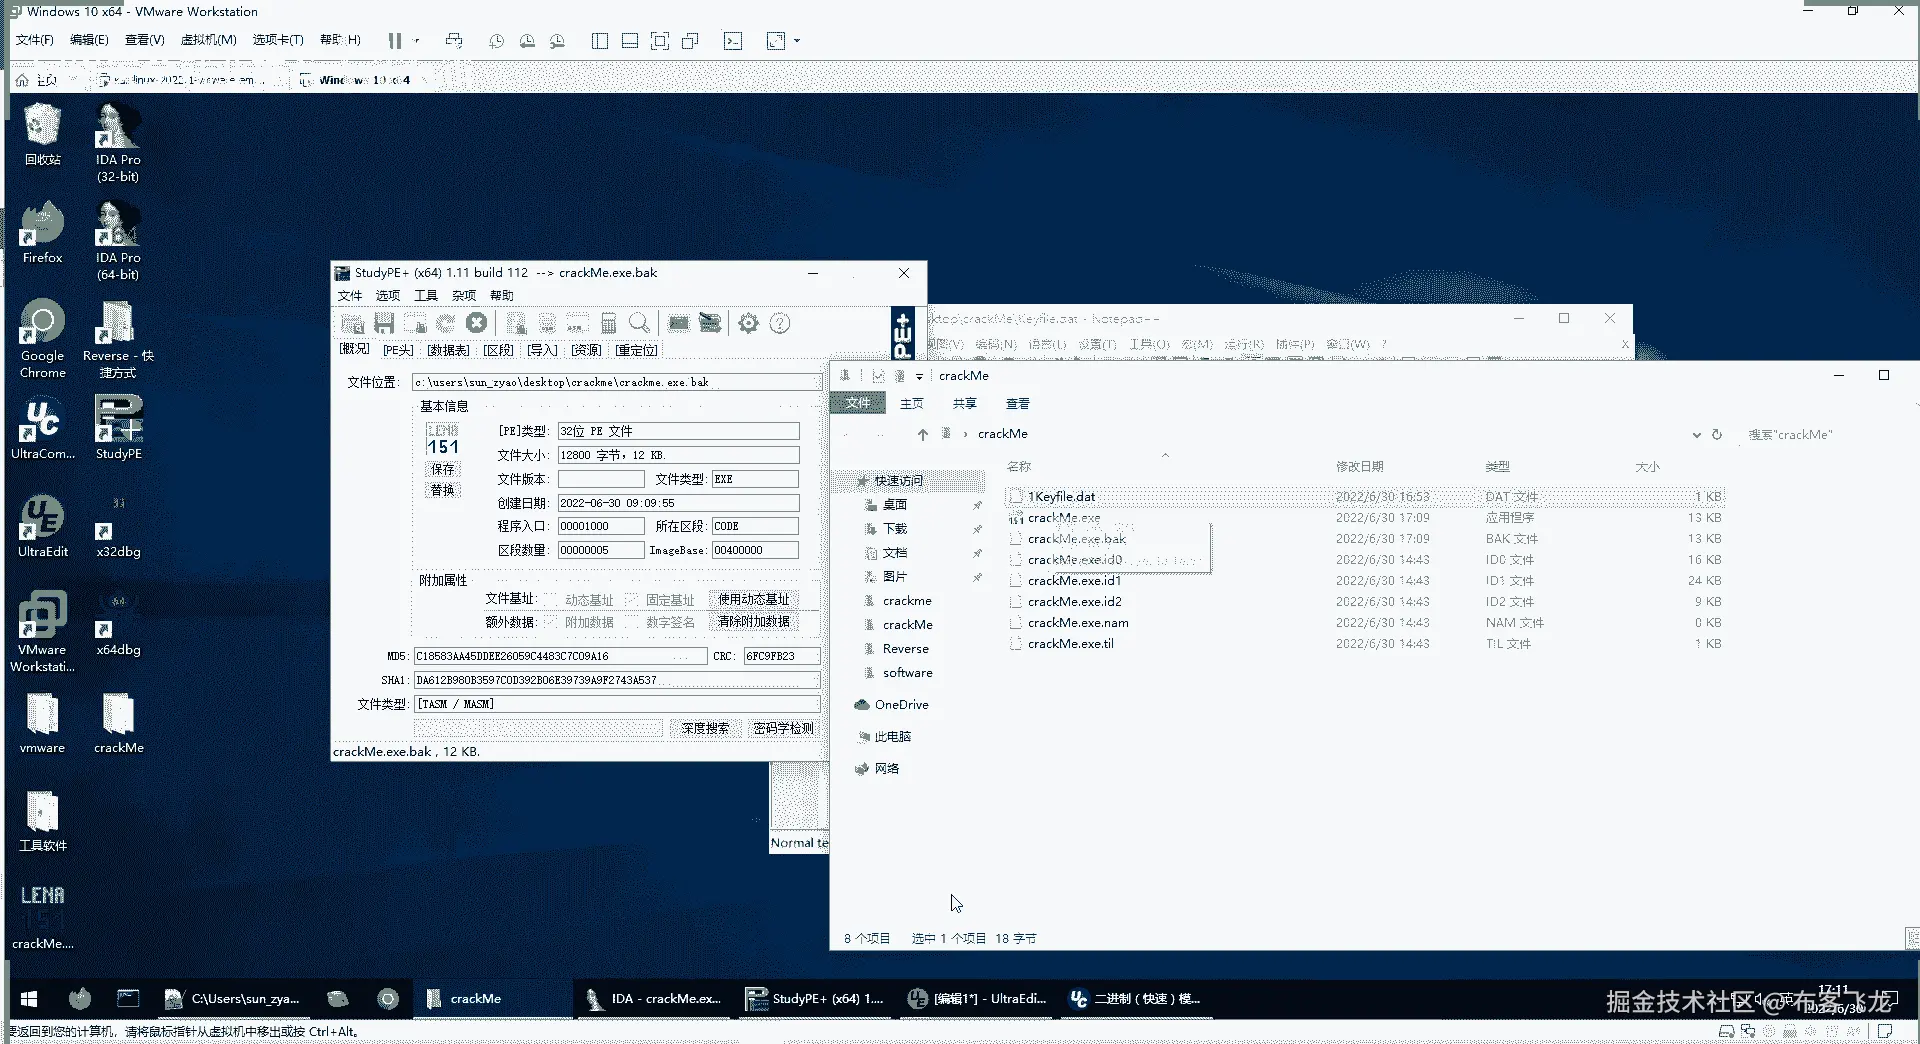Image resolution: width=1920 pixels, height=1044 pixels.
Task: Switch to the PE头 tab in StudyPE
Action: click(x=398, y=350)
